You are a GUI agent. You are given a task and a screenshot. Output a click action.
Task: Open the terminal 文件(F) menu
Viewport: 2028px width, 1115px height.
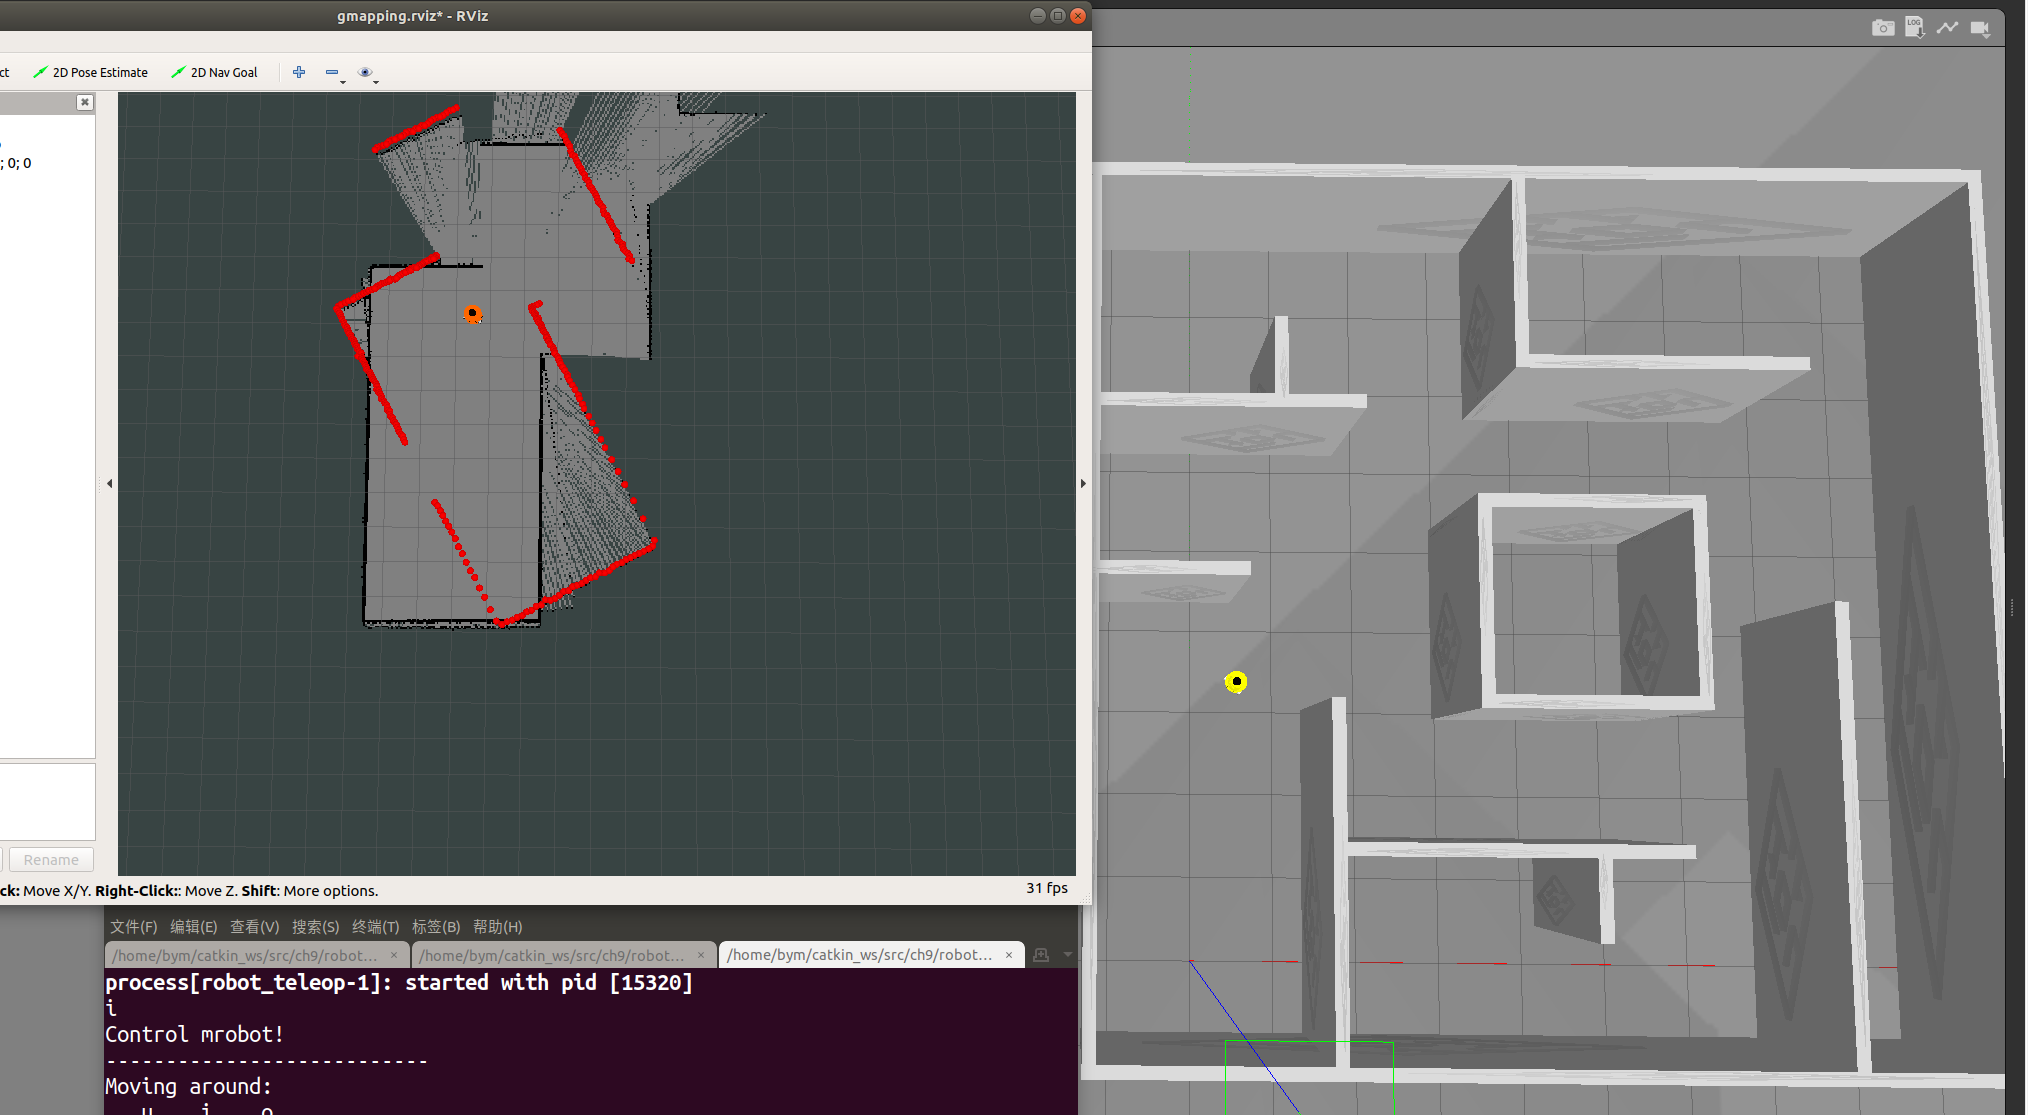point(133,926)
